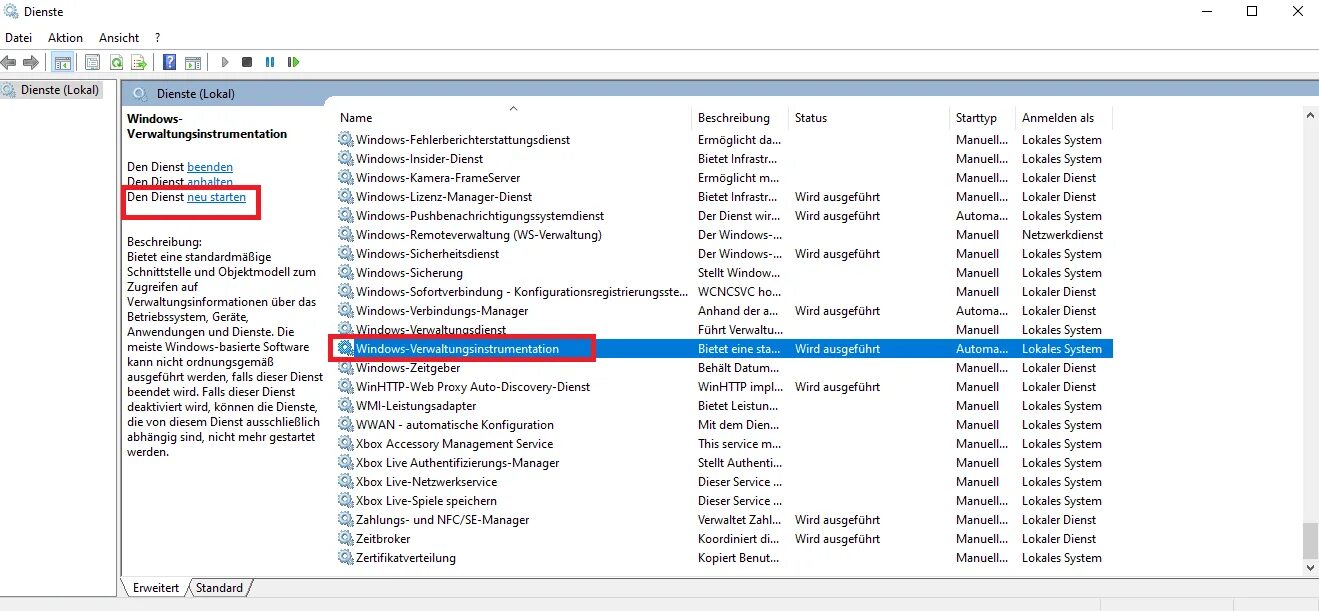This screenshot has height=611, width=1319.
Task: Go forward with the toolbar Forward arrow
Action: click(30, 62)
